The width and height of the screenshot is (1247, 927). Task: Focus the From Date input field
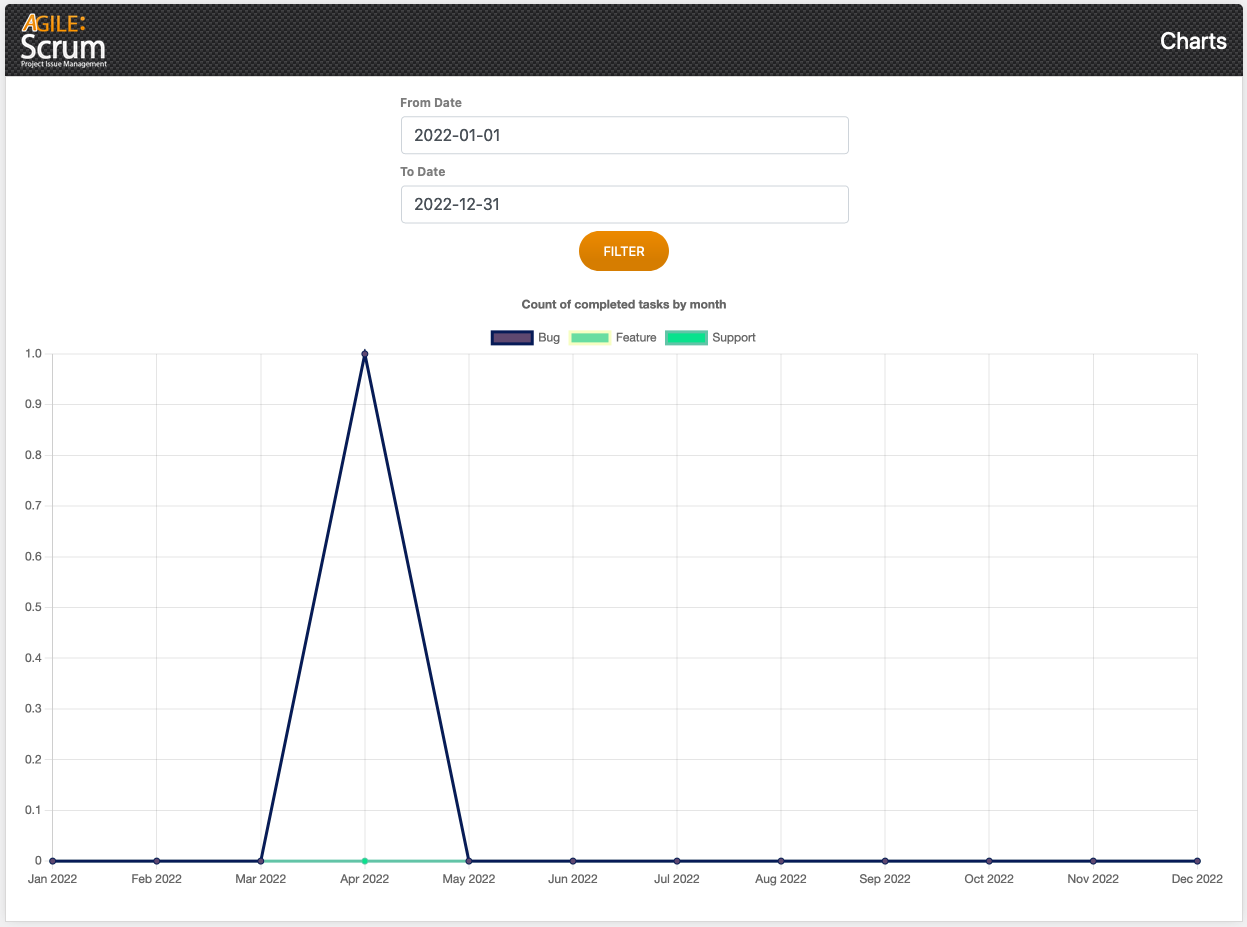(x=624, y=135)
